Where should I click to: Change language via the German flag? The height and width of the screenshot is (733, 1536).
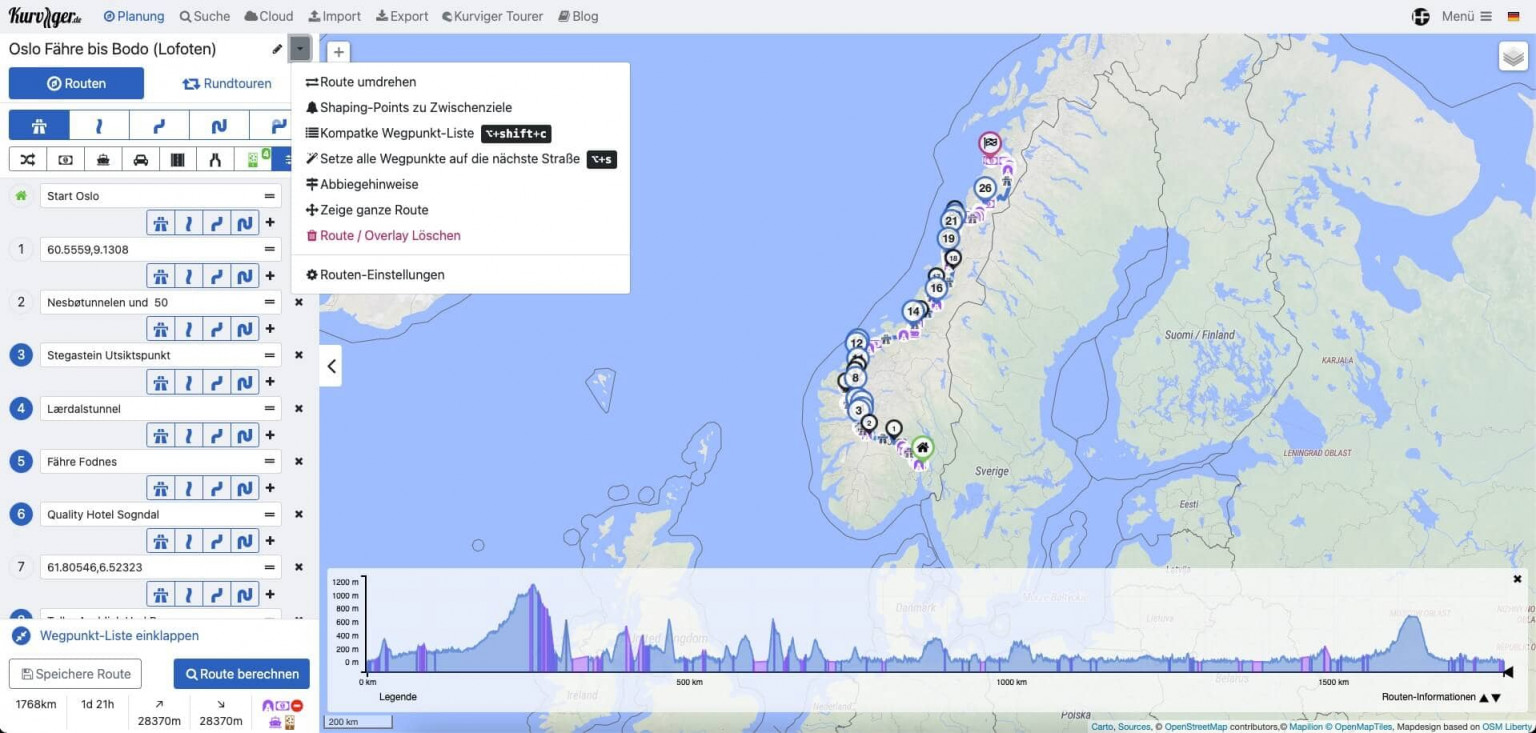(1513, 16)
